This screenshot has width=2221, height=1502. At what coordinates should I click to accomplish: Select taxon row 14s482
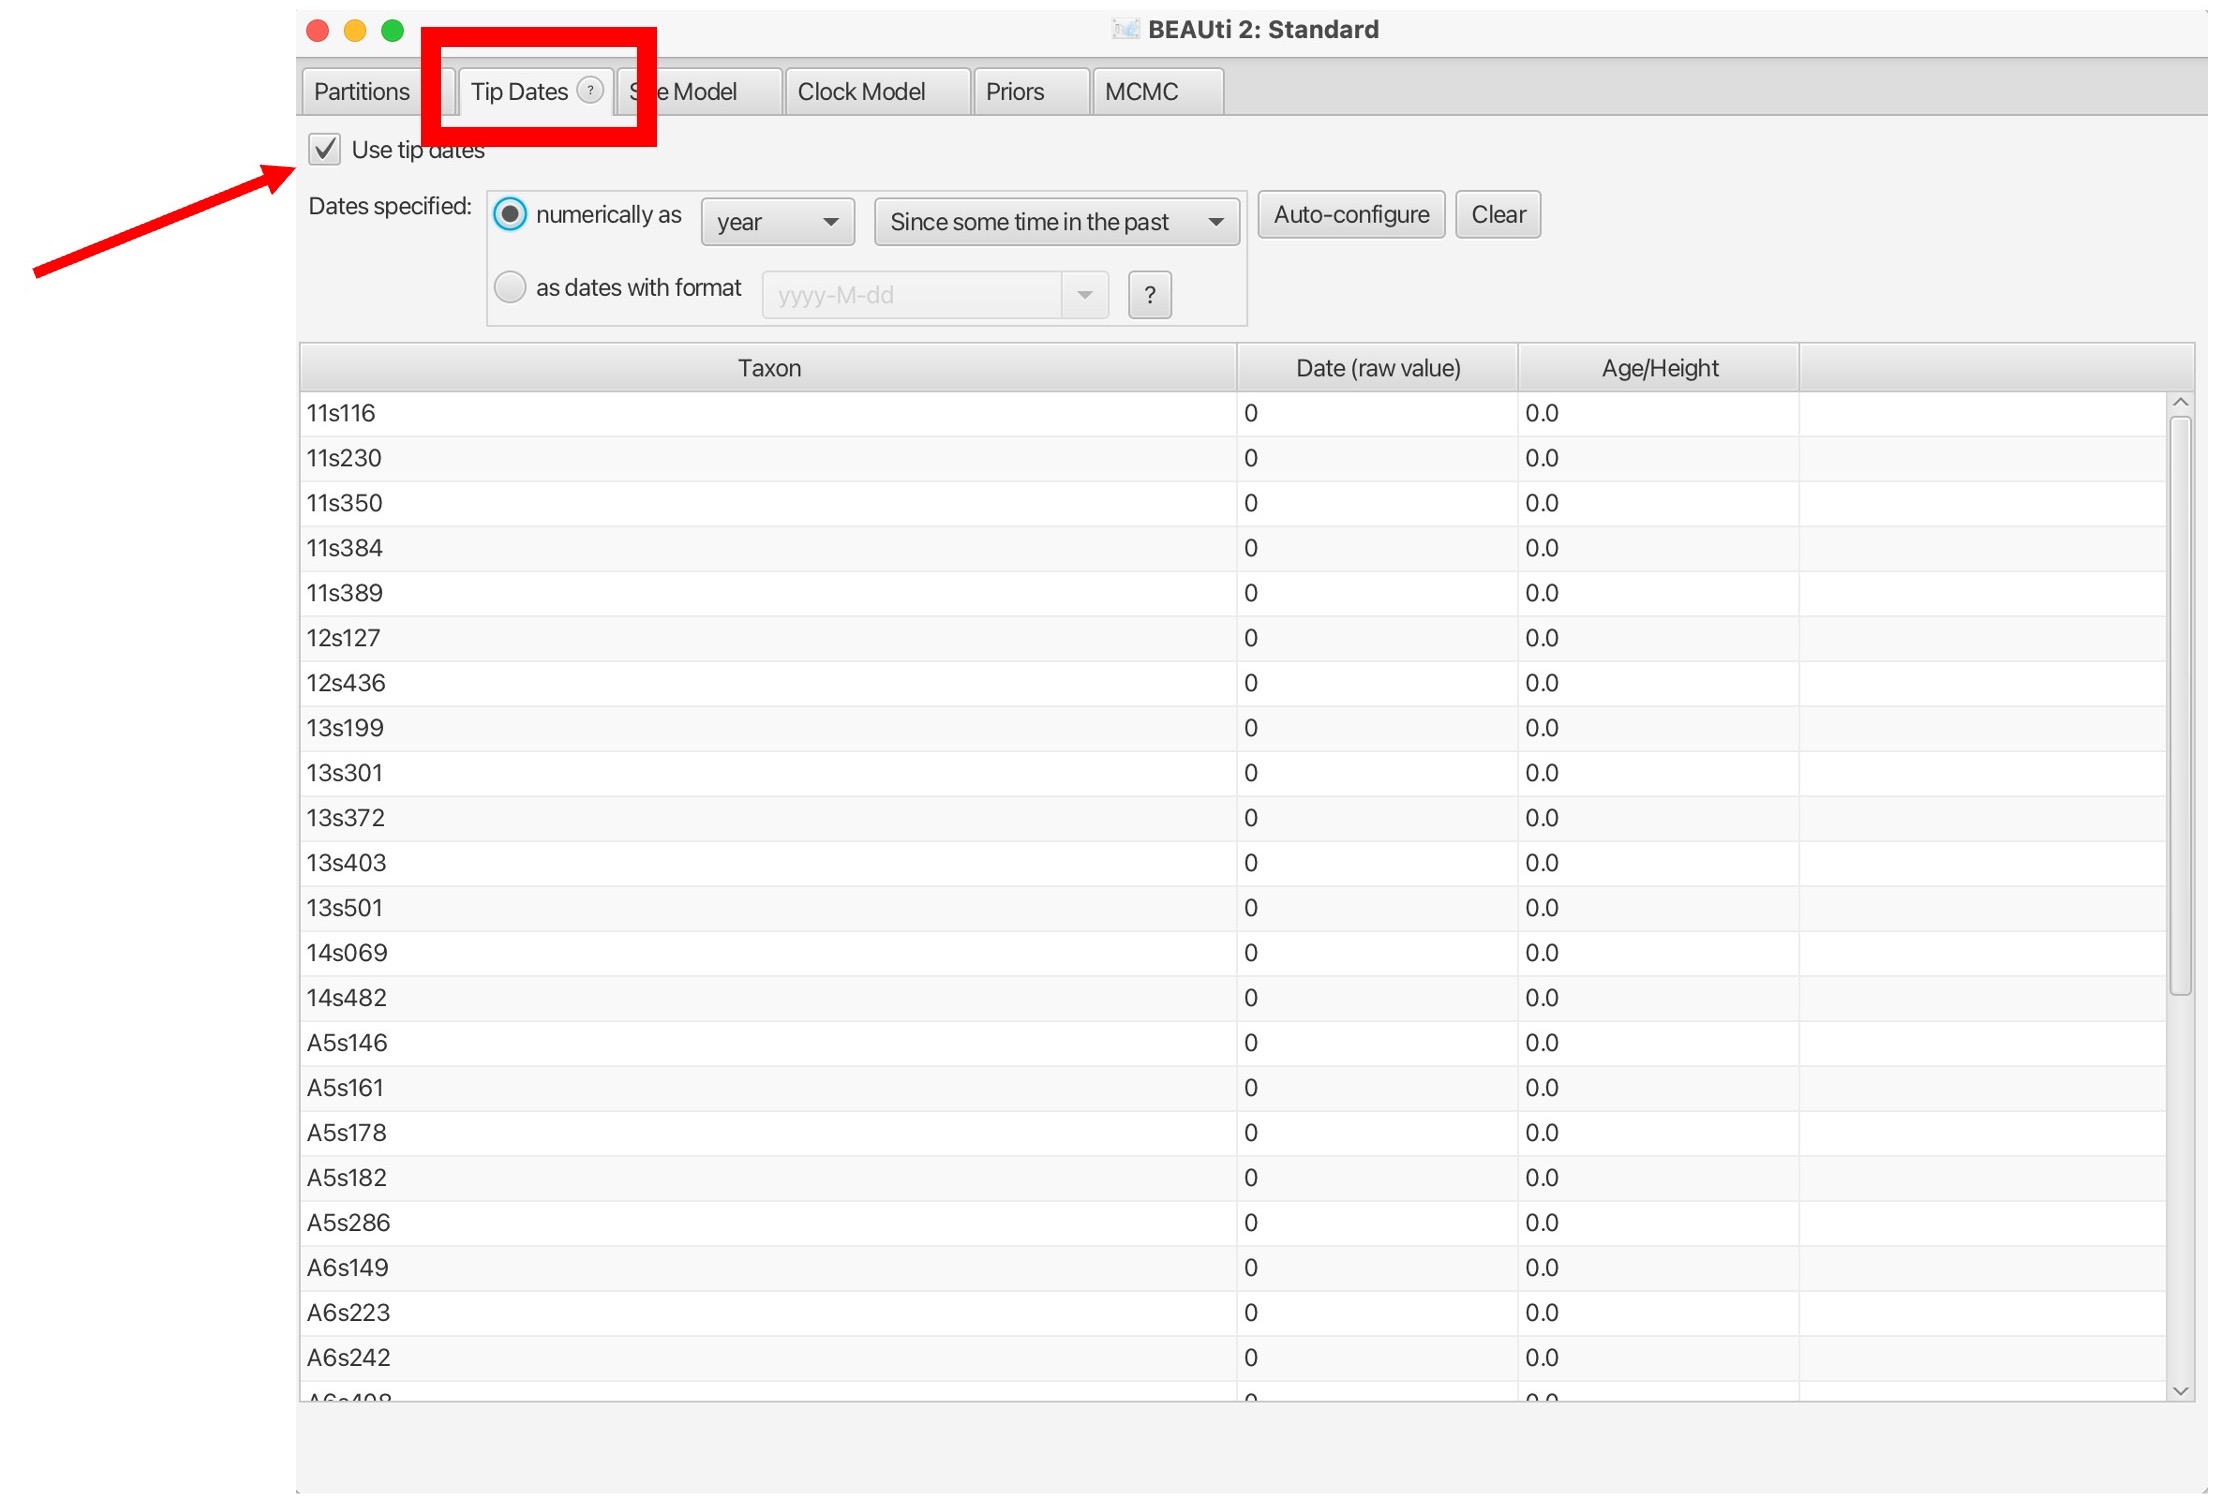click(x=1232, y=998)
